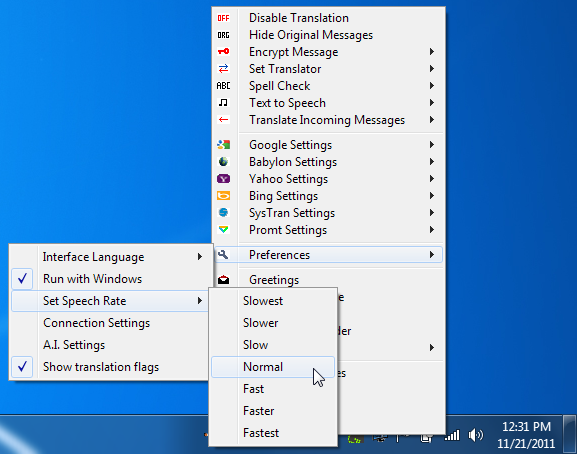This screenshot has width=577, height=454.
Task: Click the Babylon globe icon
Action: (x=223, y=162)
